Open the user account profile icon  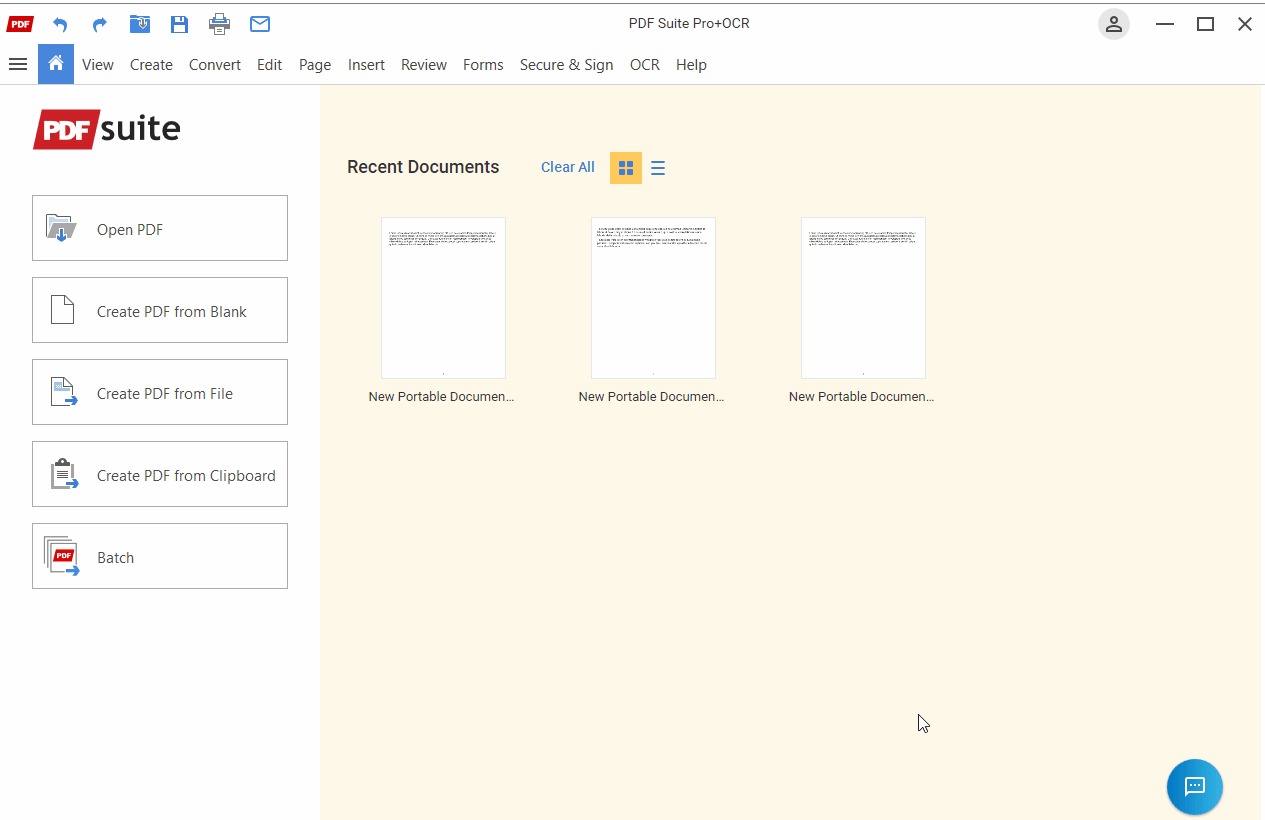pos(1114,24)
